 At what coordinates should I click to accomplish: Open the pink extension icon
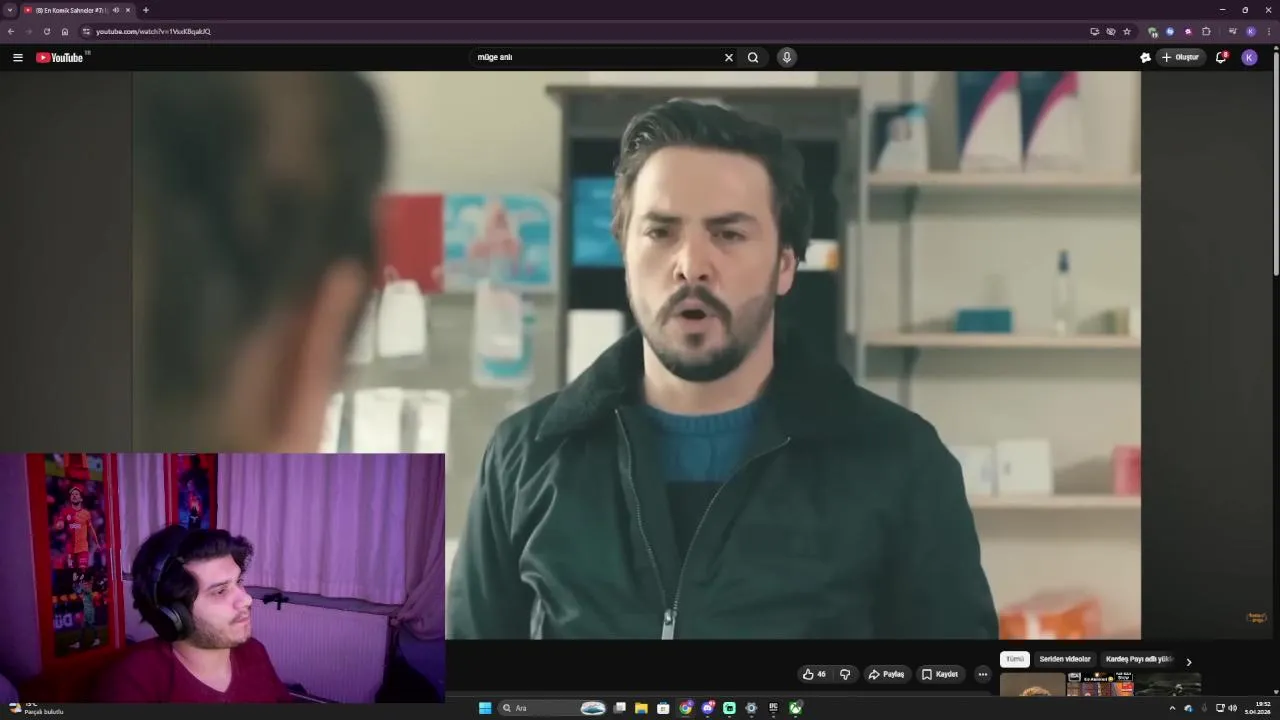[x=1188, y=32]
